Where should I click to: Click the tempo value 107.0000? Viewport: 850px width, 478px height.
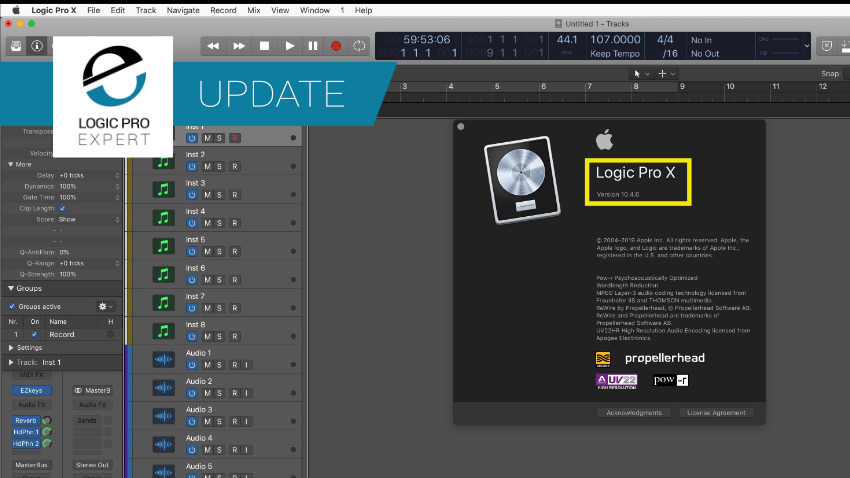[615, 40]
